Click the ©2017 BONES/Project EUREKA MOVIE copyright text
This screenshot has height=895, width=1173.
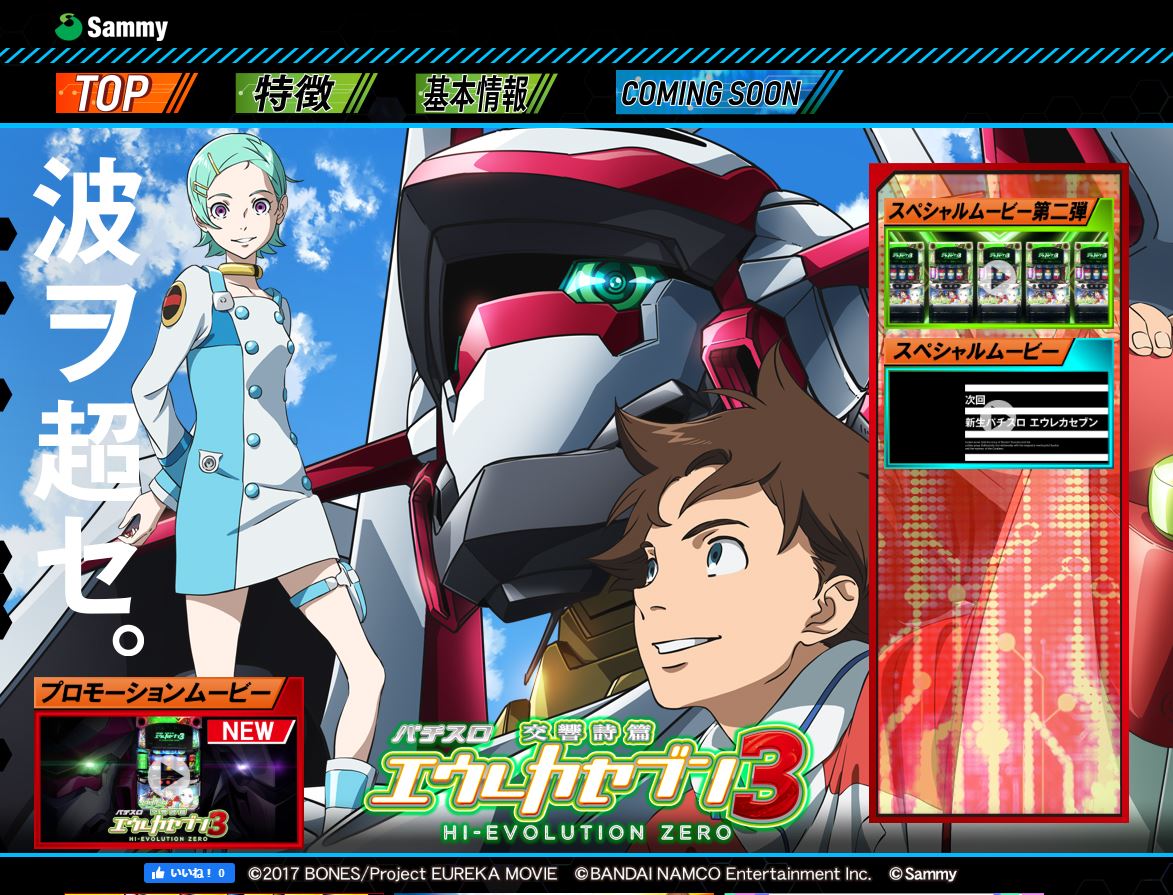click(x=402, y=874)
